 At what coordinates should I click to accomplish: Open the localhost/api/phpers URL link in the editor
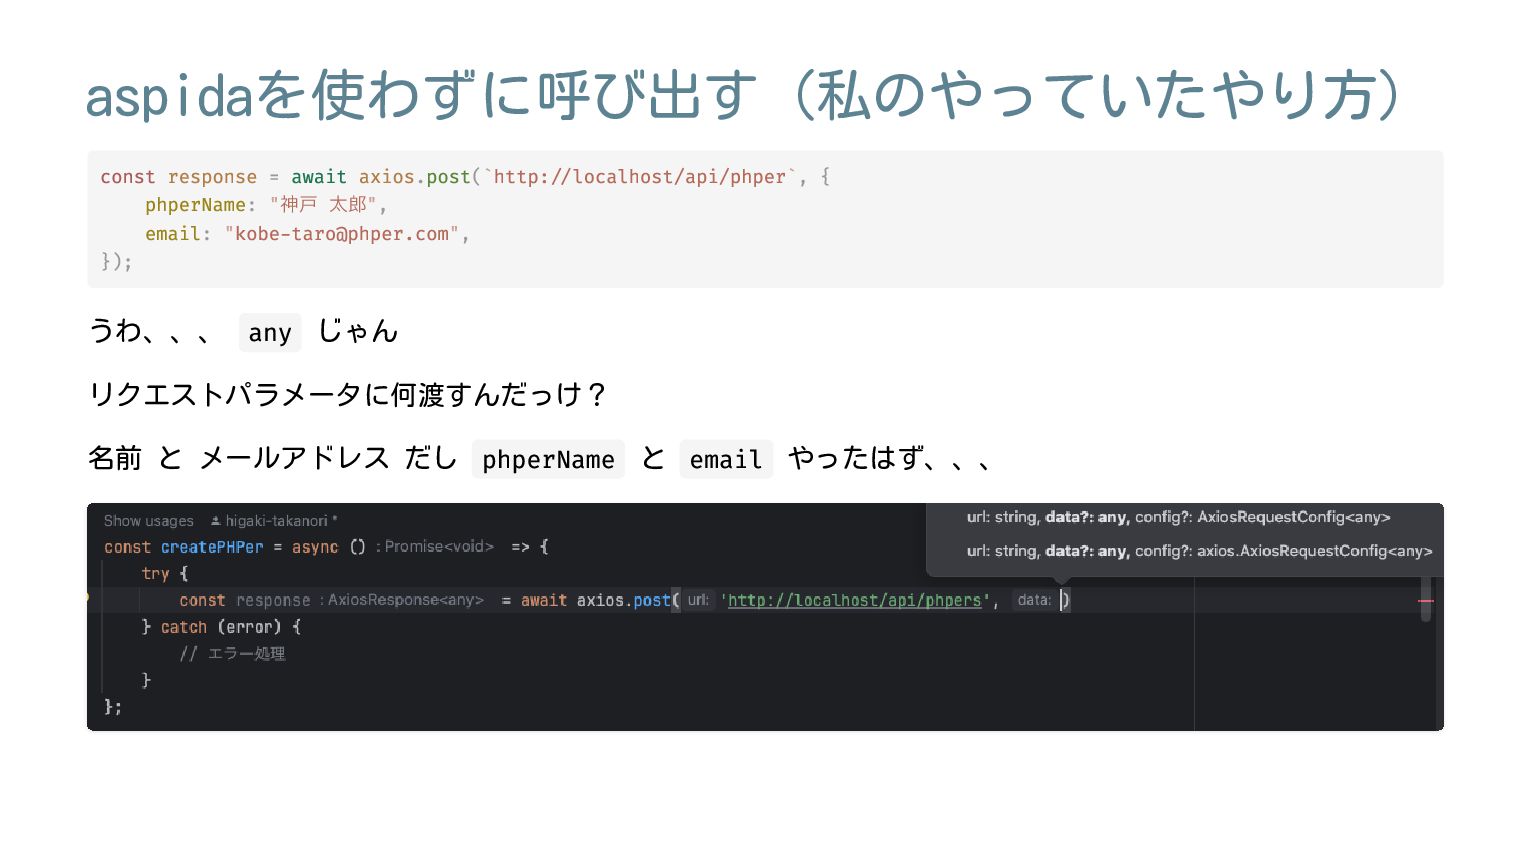(x=855, y=600)
